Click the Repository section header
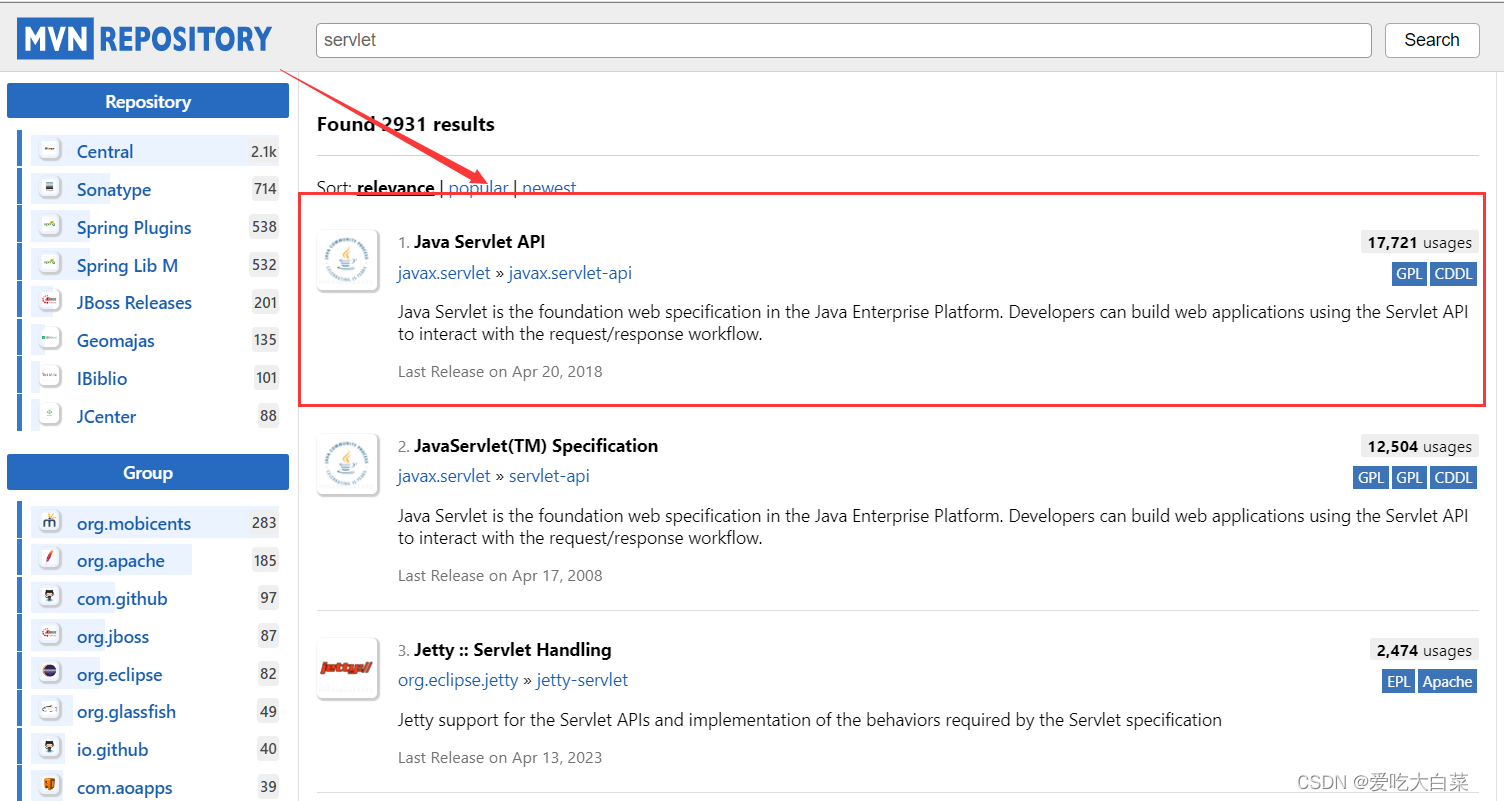Screen dimensions: 1504x801 point(148,101)
